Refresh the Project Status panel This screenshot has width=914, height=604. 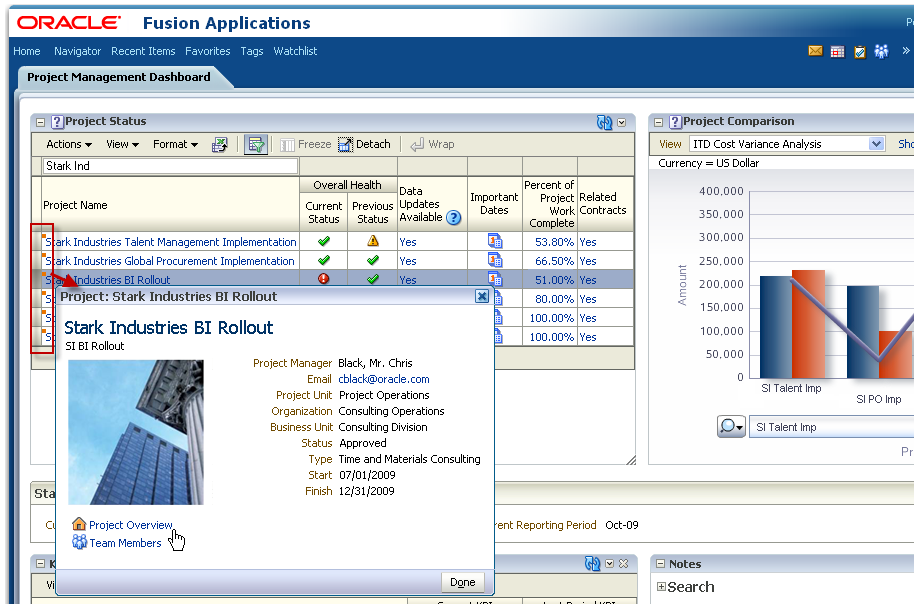[604, 122]
